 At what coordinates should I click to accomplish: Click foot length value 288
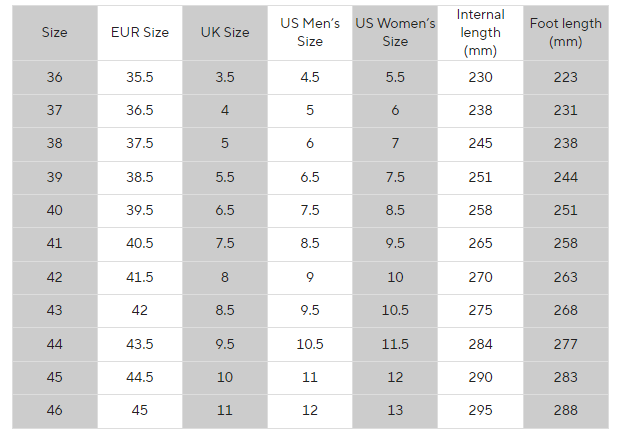565,410
